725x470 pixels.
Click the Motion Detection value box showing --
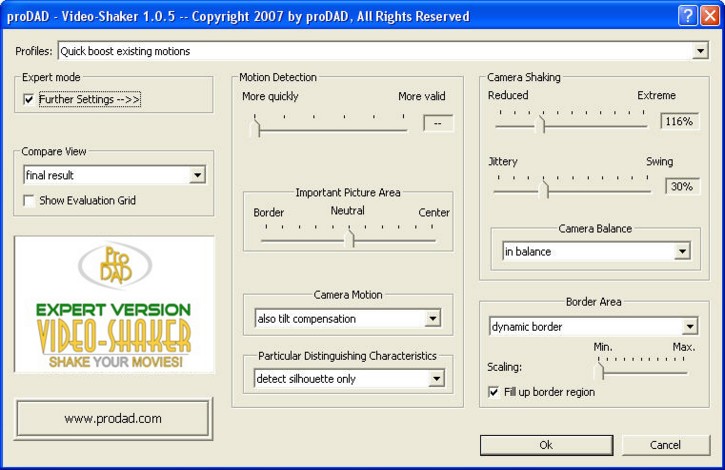(438, 124)
